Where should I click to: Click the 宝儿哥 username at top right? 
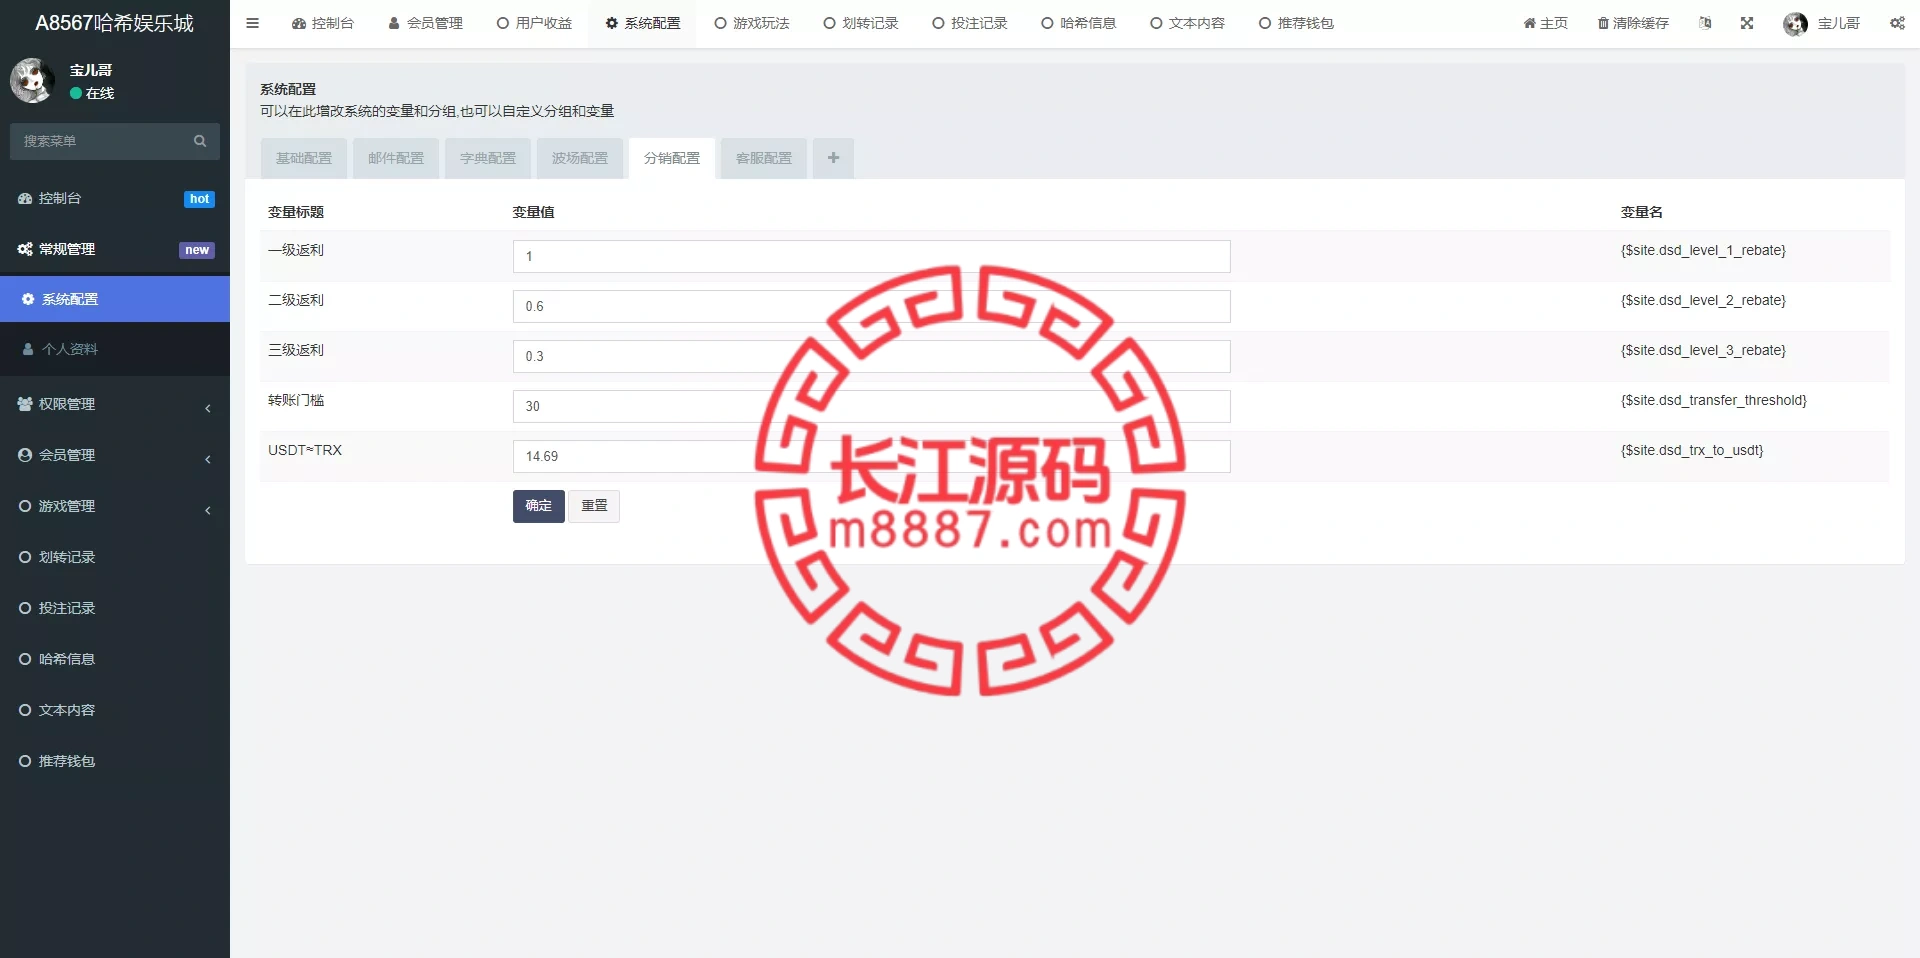click(x=1838, y=23)
